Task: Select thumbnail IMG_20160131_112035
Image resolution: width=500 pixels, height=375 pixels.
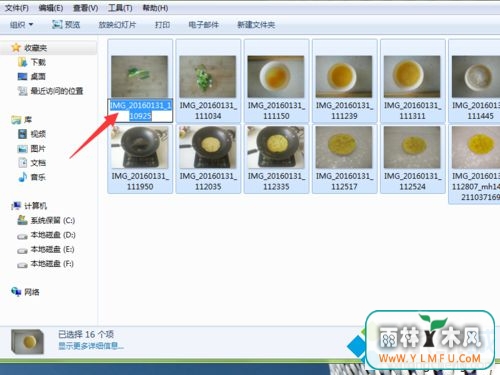Action: click(x=208, y=147)
